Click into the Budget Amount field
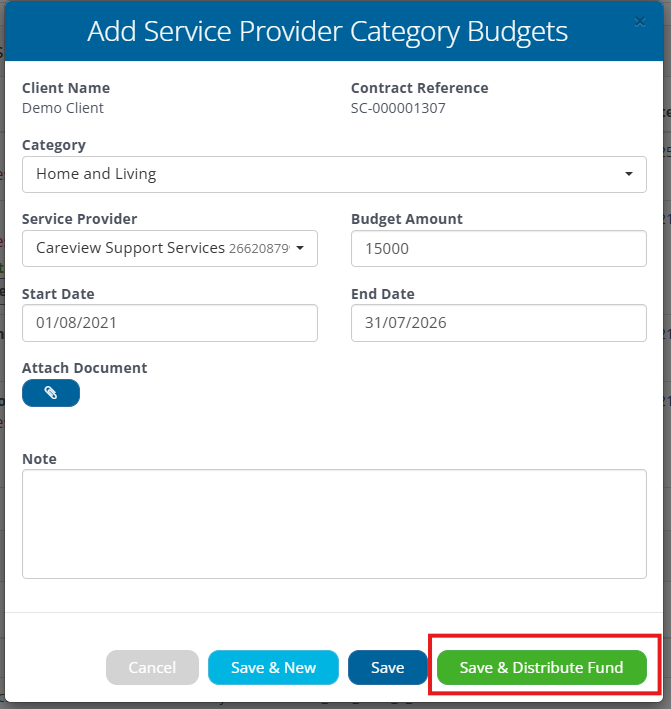Viewport: 671px width, 709px height. coord(498,249)
